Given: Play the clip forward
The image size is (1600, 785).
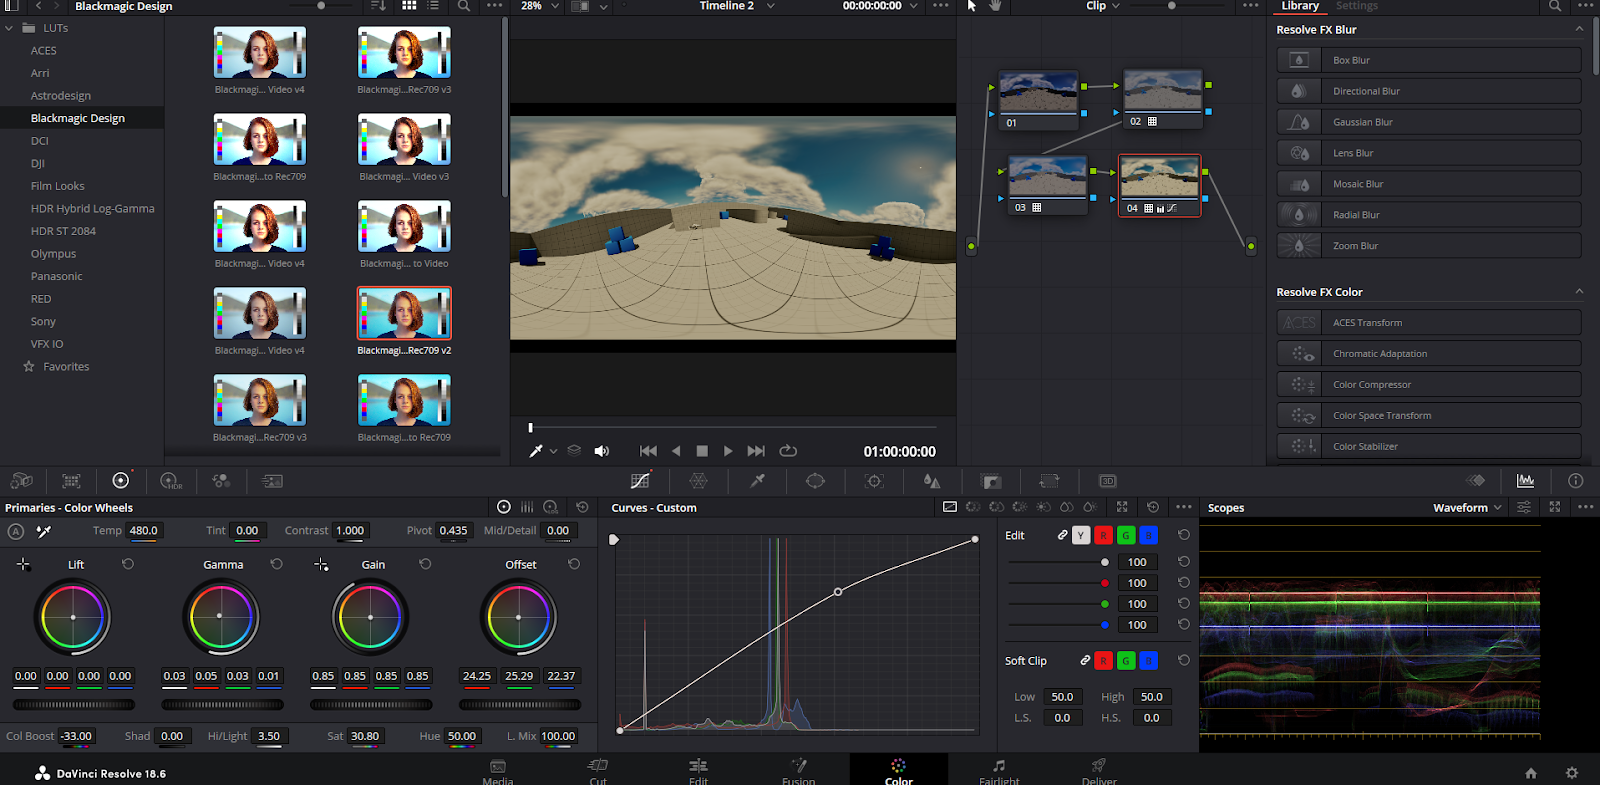Looking at the screenshot, I should (728, 451).
